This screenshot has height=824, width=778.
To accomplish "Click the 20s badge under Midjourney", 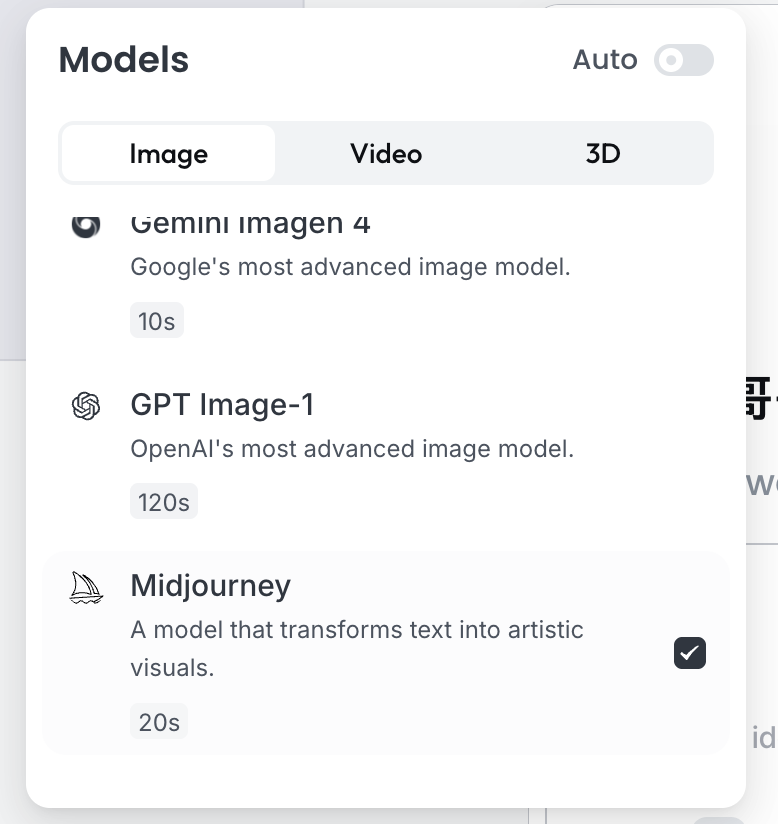I will [159, 722].
